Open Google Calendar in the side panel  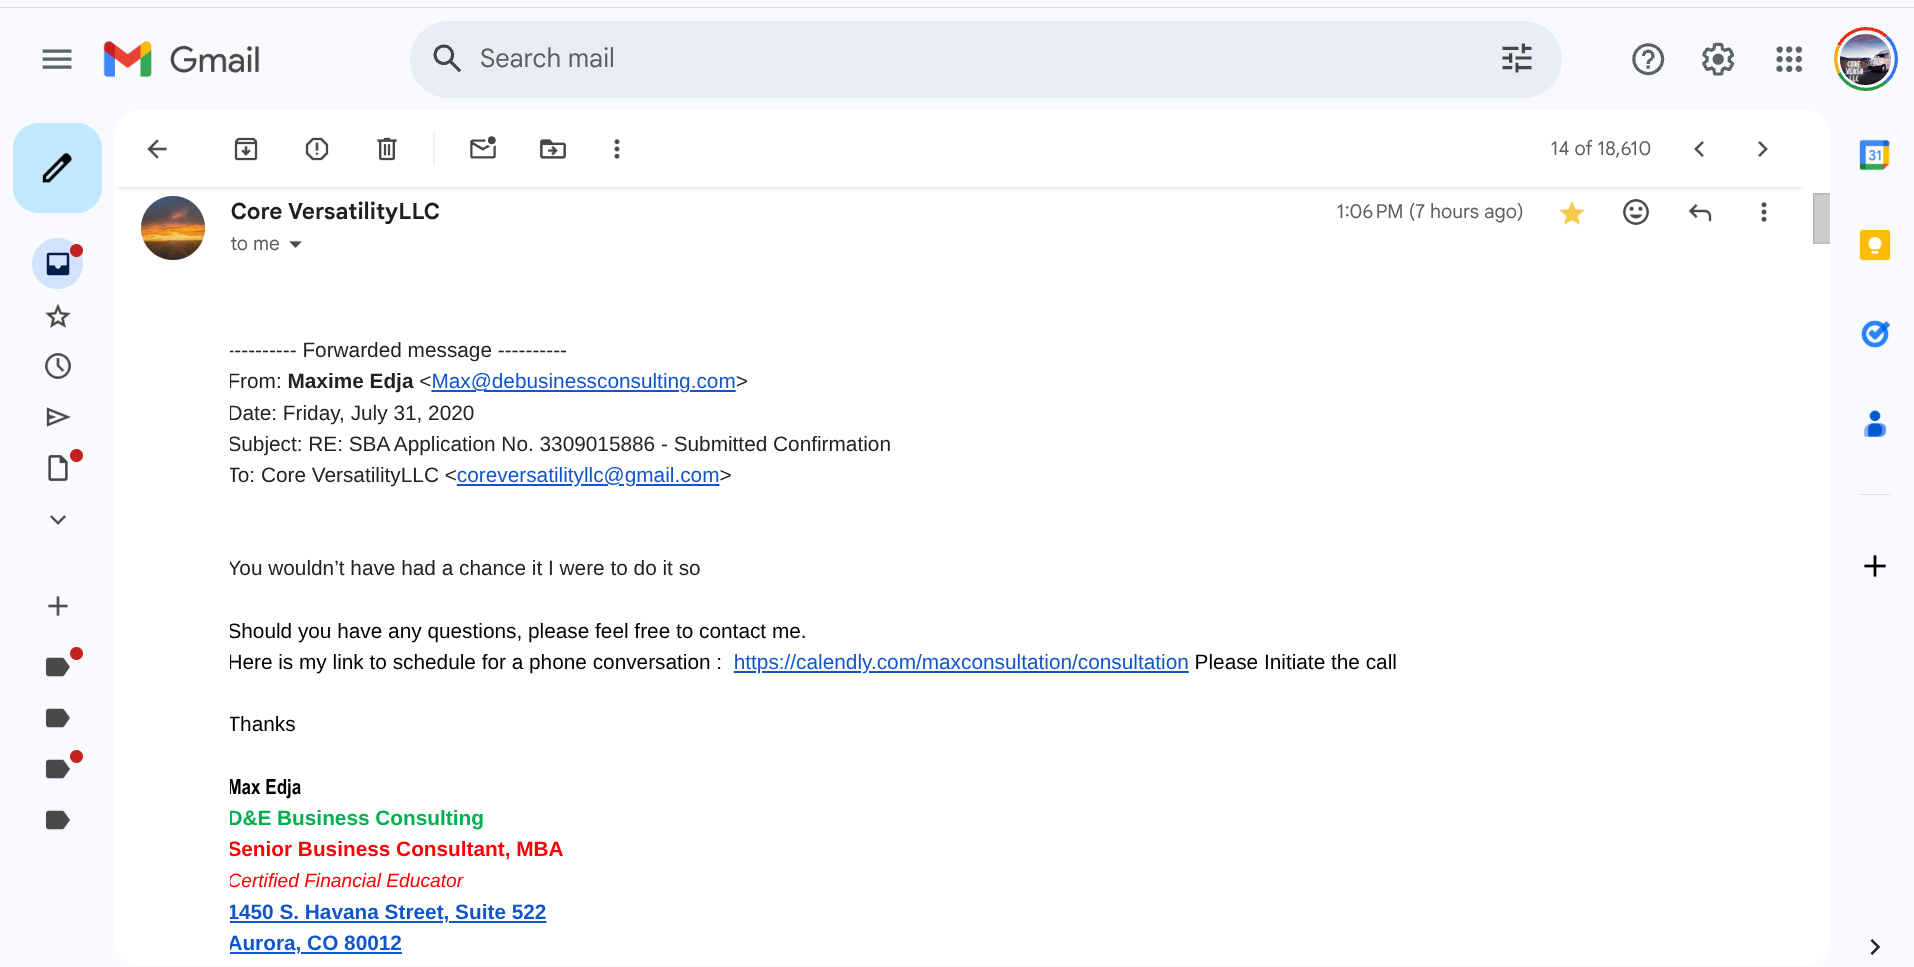(x=1874, y=155)
